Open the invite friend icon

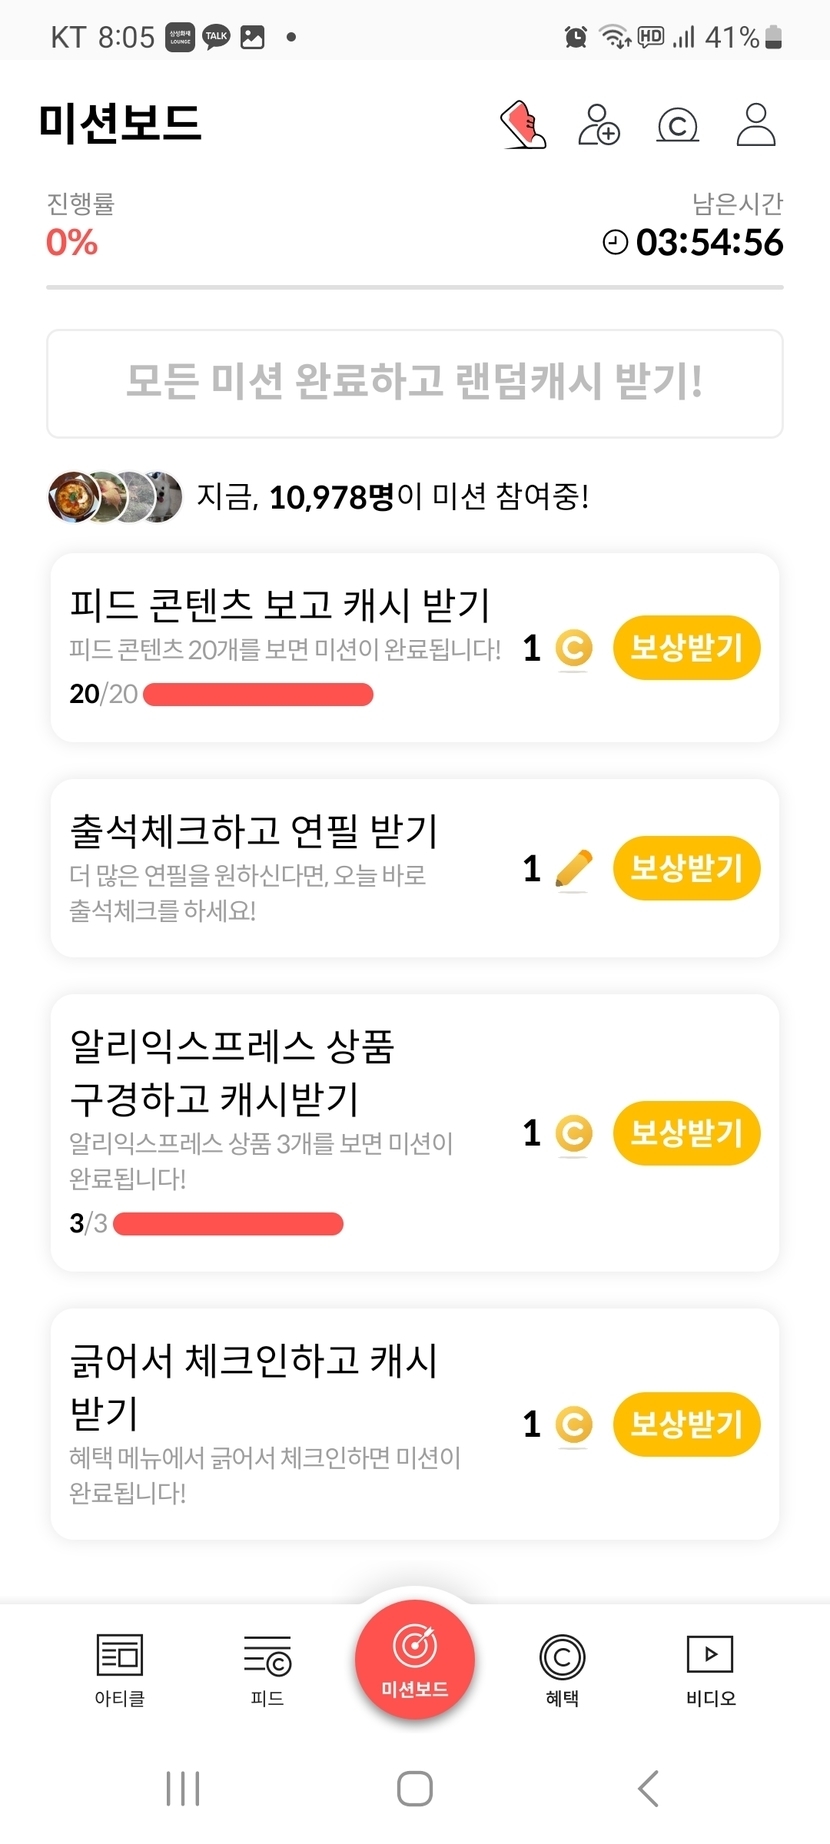pyautogui.click(x=599, y=125)
